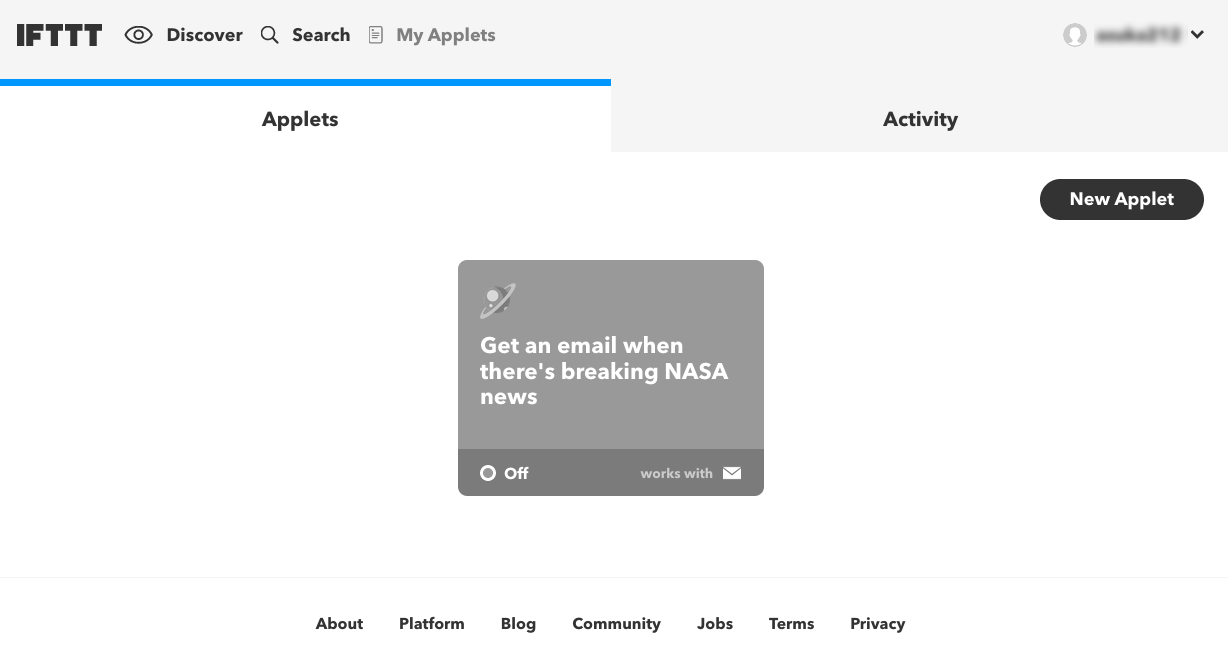Open the Privacy footer link
Screen dimensions: 1228x670
(x=877, y=623)
